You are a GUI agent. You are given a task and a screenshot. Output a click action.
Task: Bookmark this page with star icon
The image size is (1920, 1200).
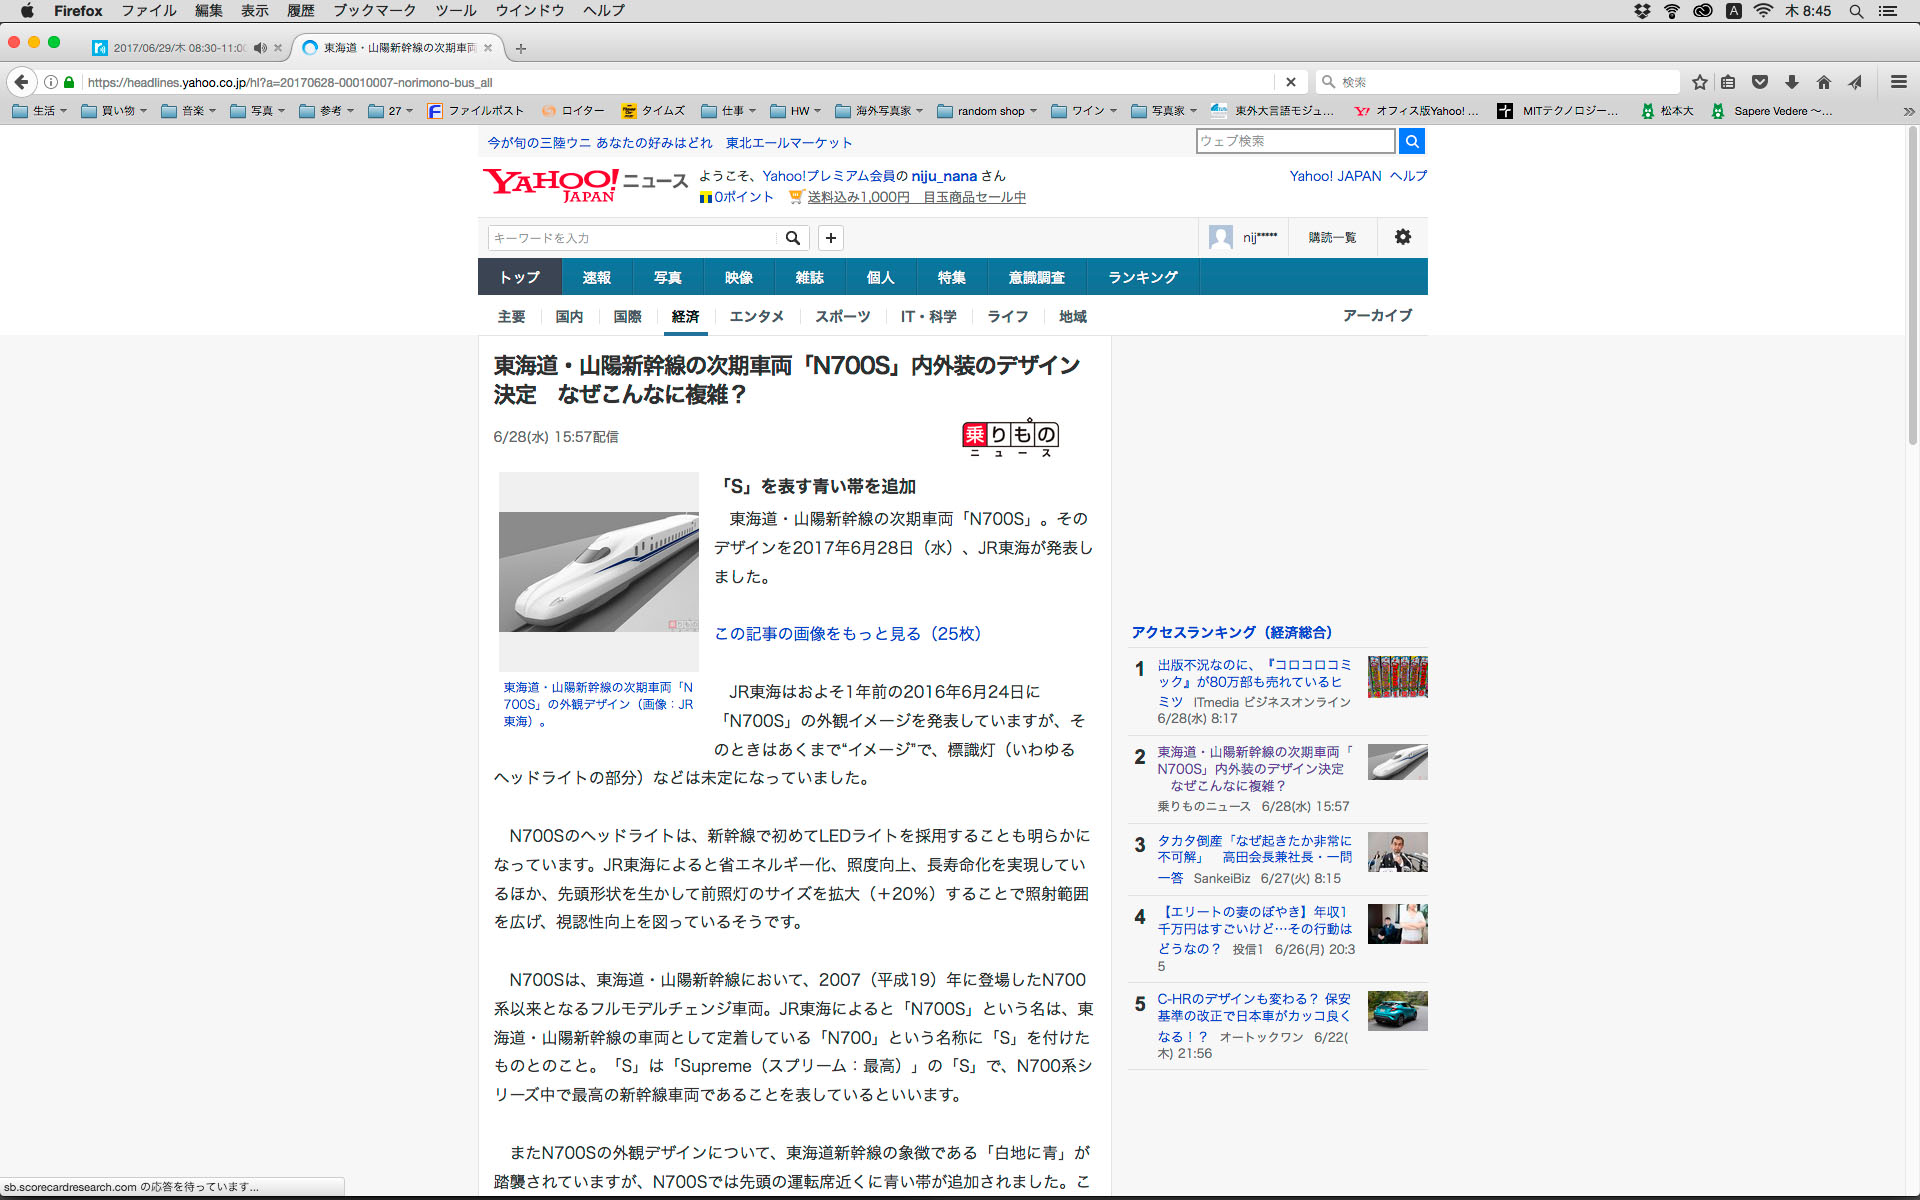pyautogui.click(x=1699, y=82)
